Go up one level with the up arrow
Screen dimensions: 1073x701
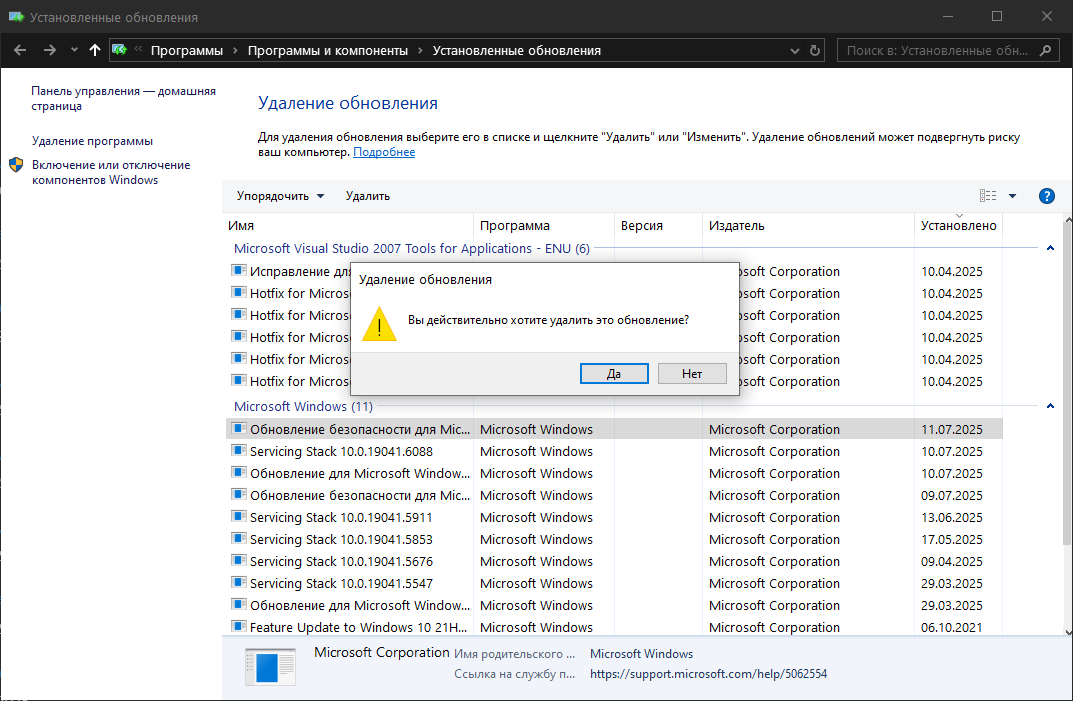[94, 50]
